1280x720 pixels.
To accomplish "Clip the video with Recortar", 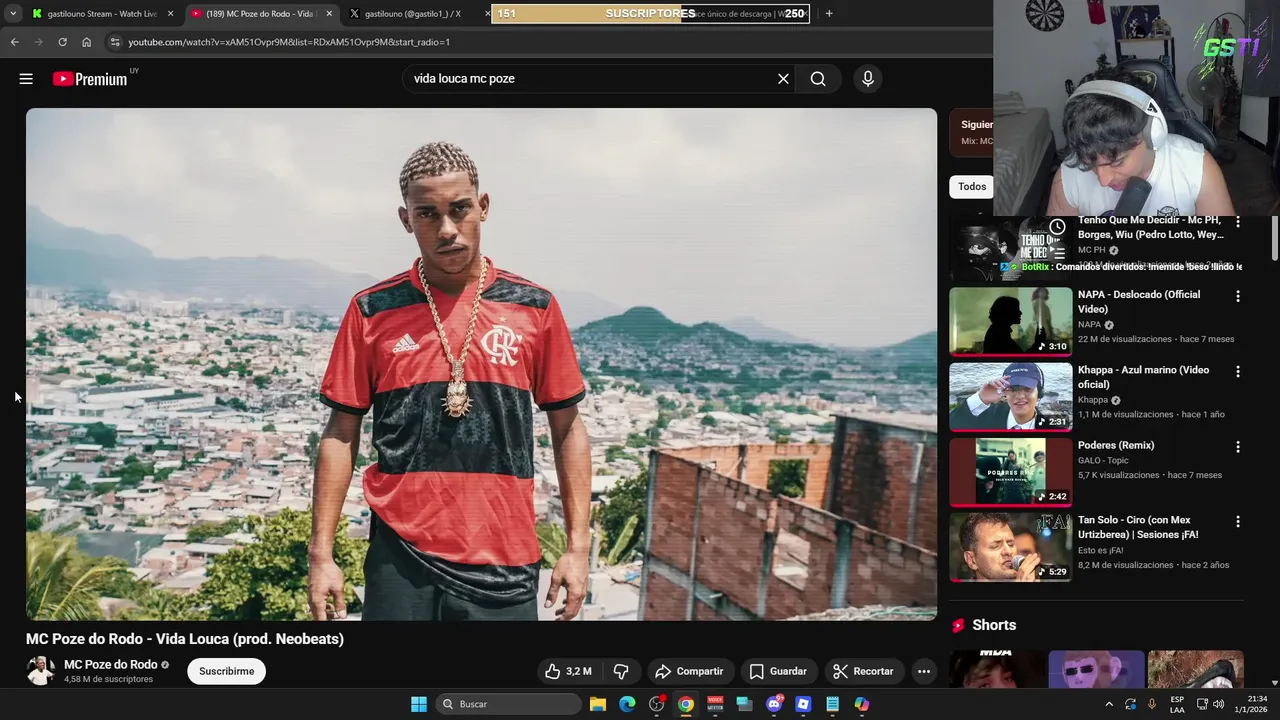I will pyautogui.click(x=863, y=671).
